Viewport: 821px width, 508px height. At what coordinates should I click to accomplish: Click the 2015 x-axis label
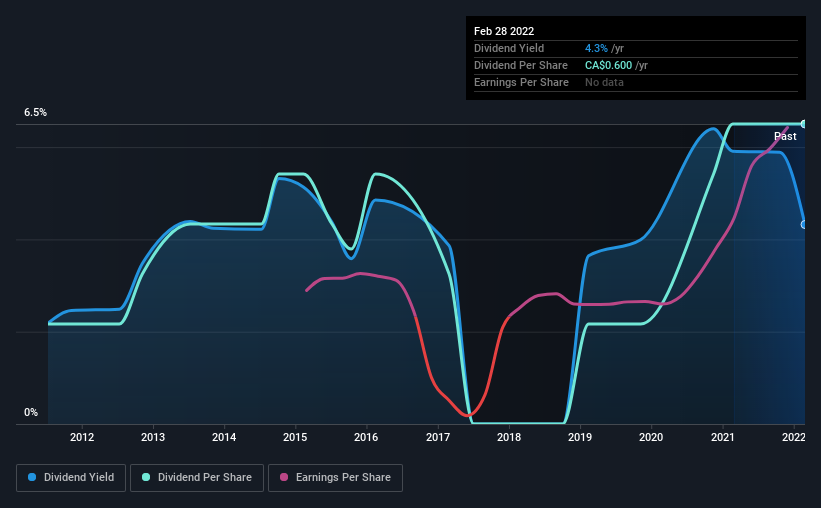tap(295, 437)
